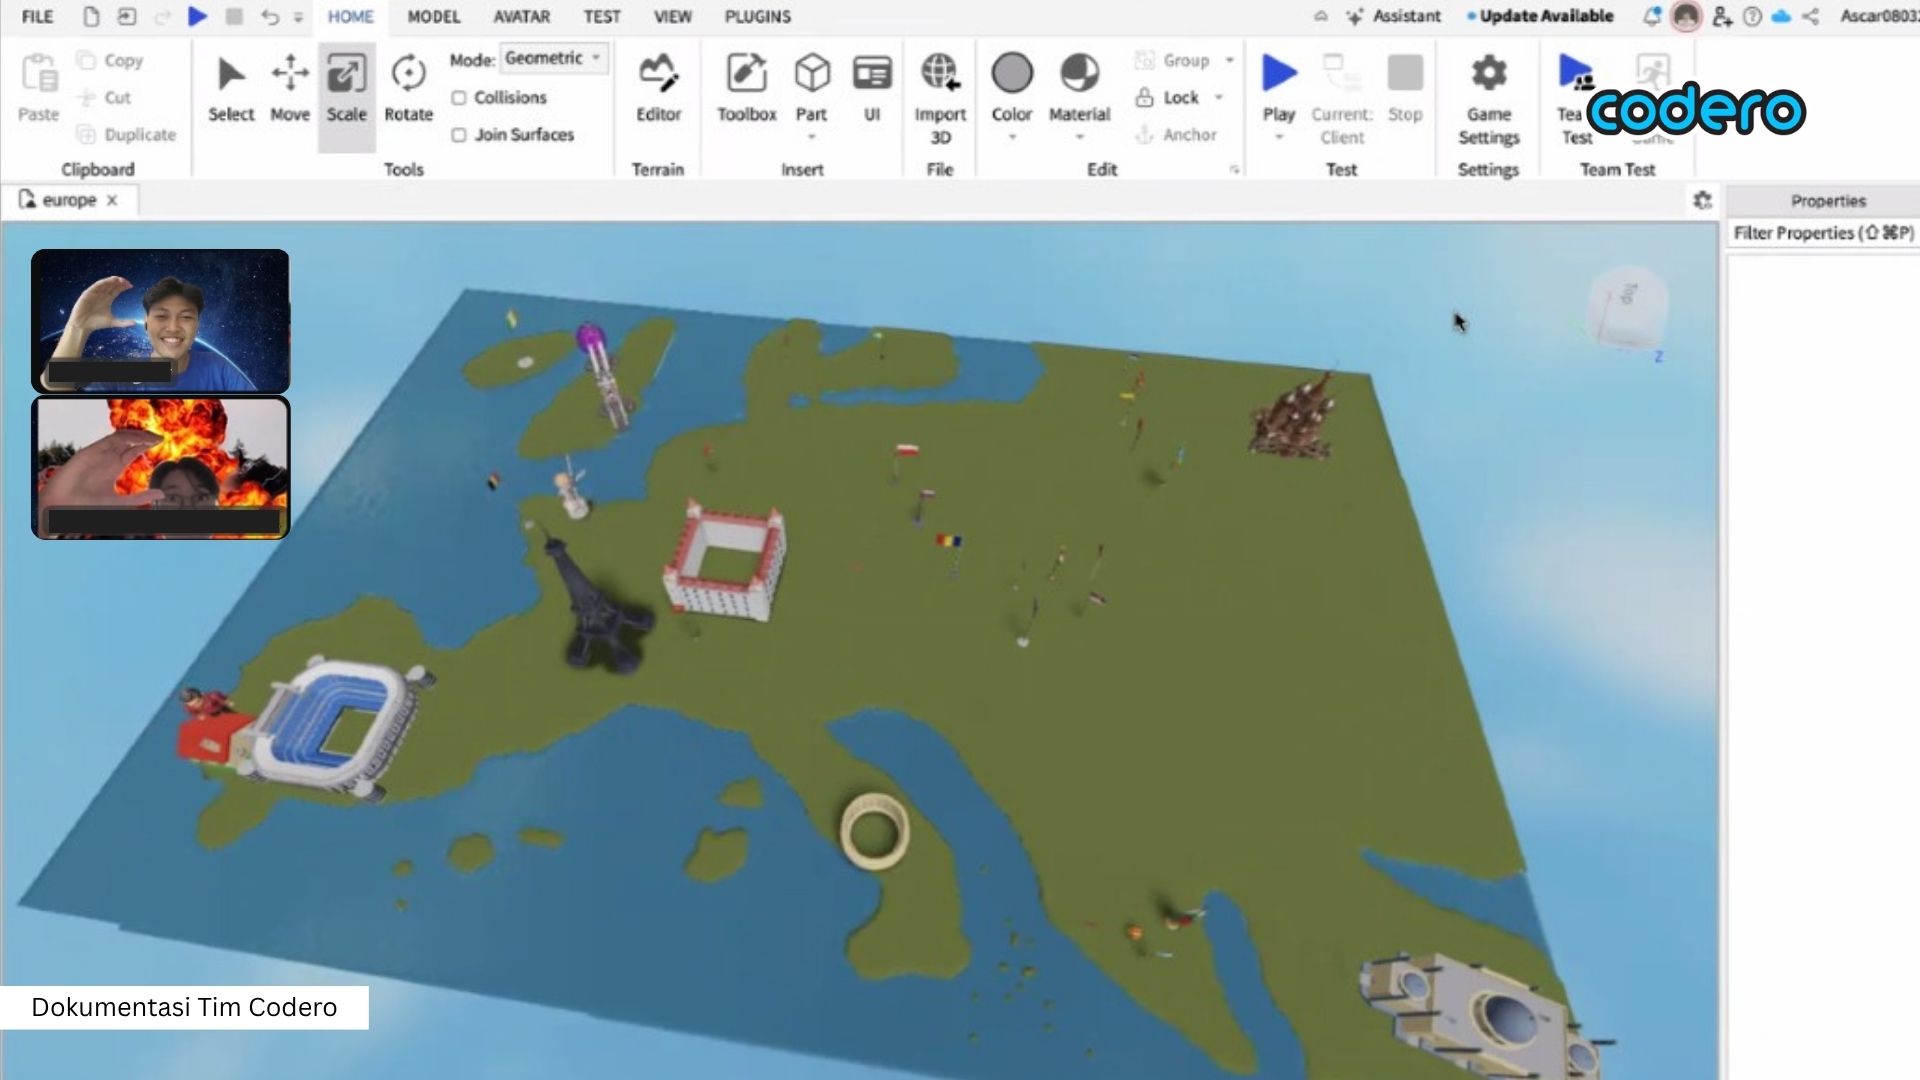Click the cloud save icon
The height and width of the screenshot is (1080, 1920).
[x=1781, y=17]
